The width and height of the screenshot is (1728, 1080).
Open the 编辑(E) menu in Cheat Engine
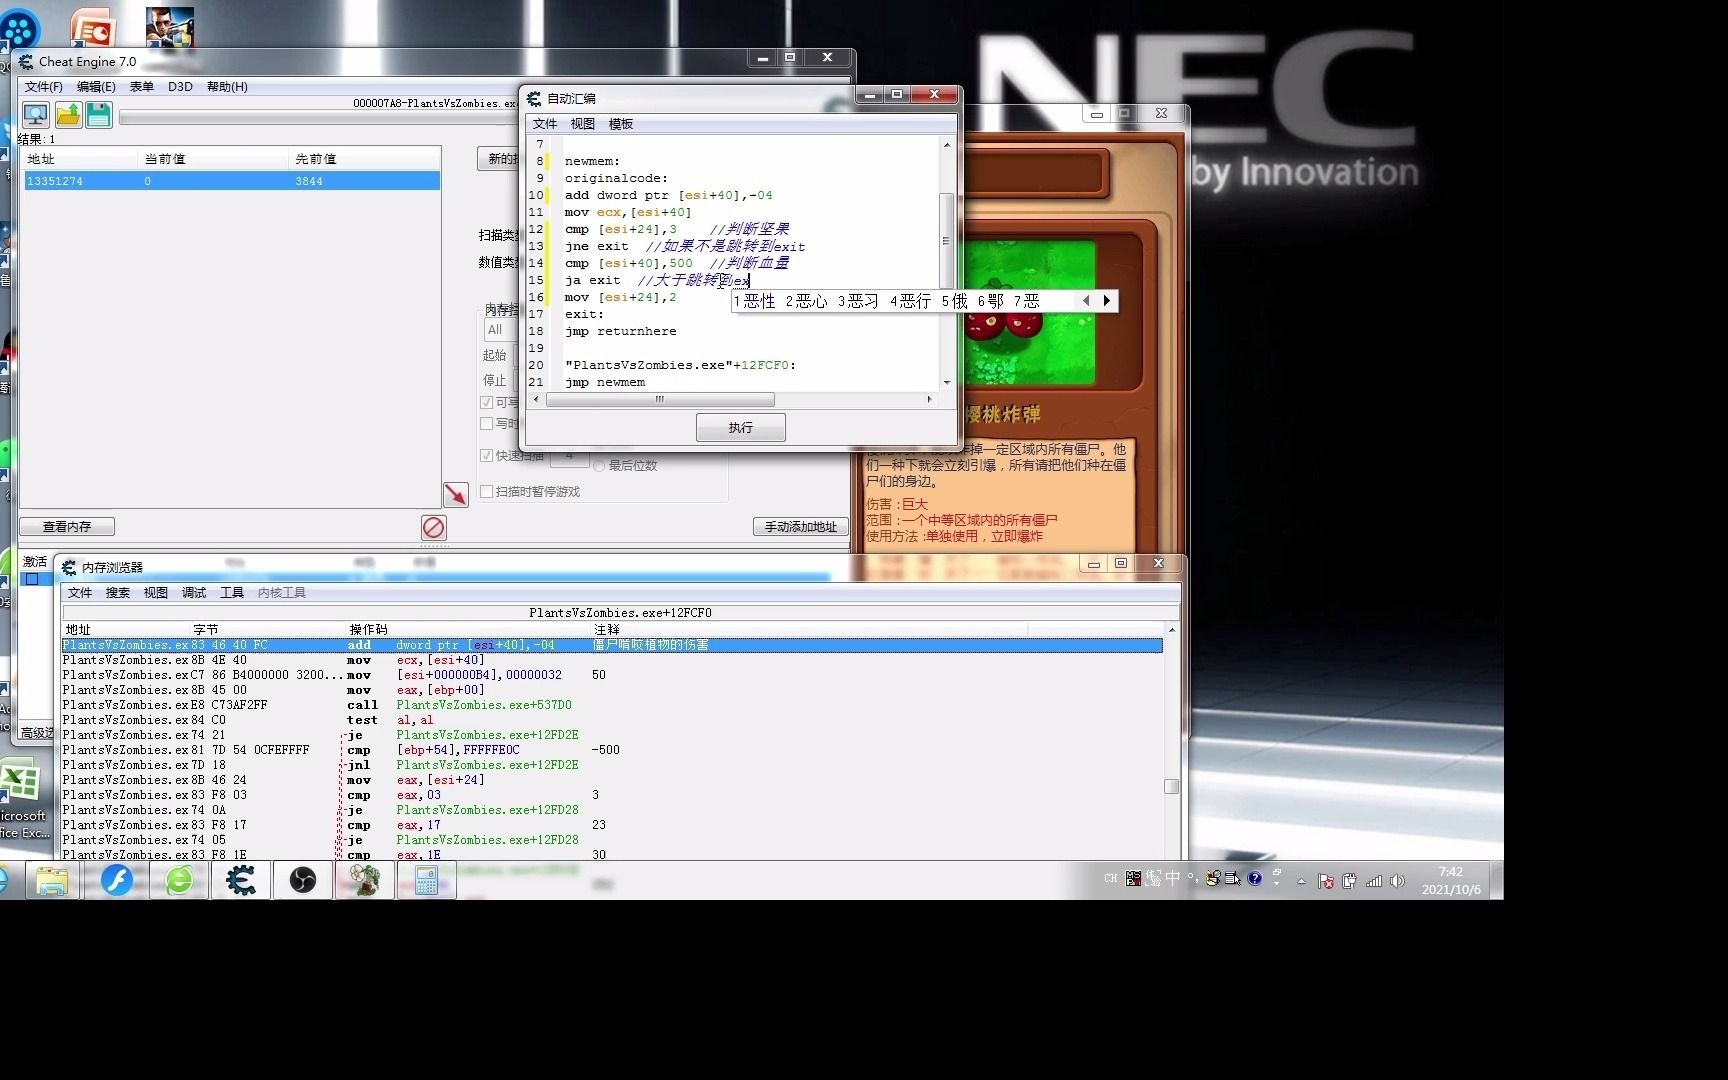[96, 87]
